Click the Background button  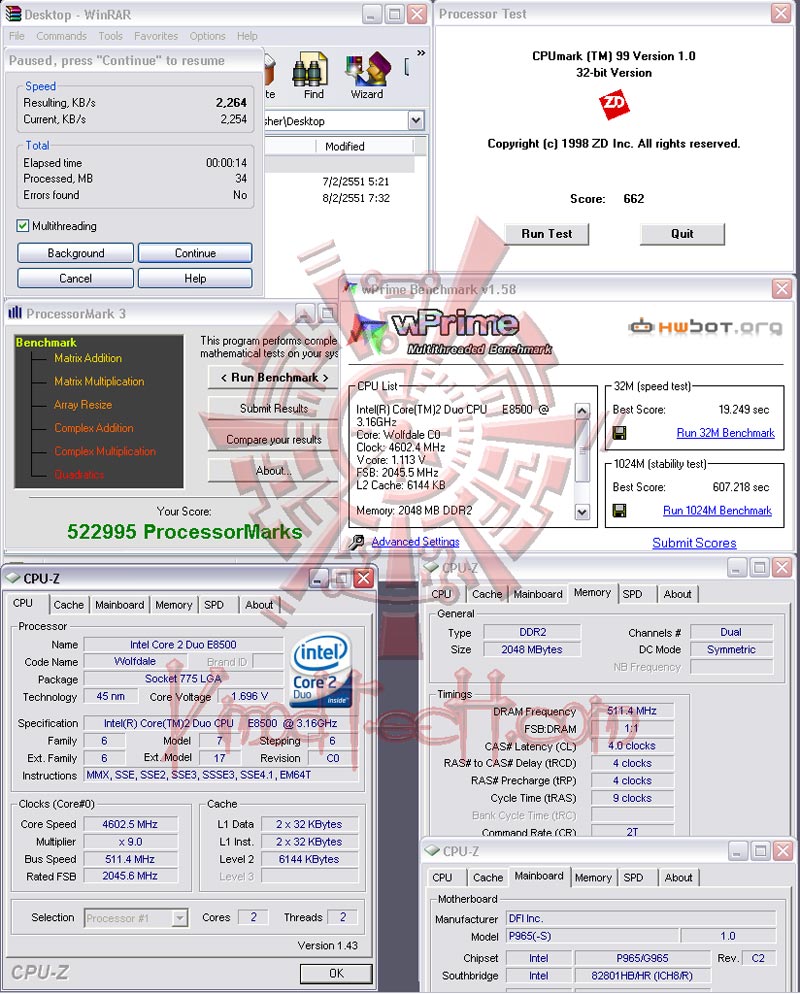click(x=75, y=253)
